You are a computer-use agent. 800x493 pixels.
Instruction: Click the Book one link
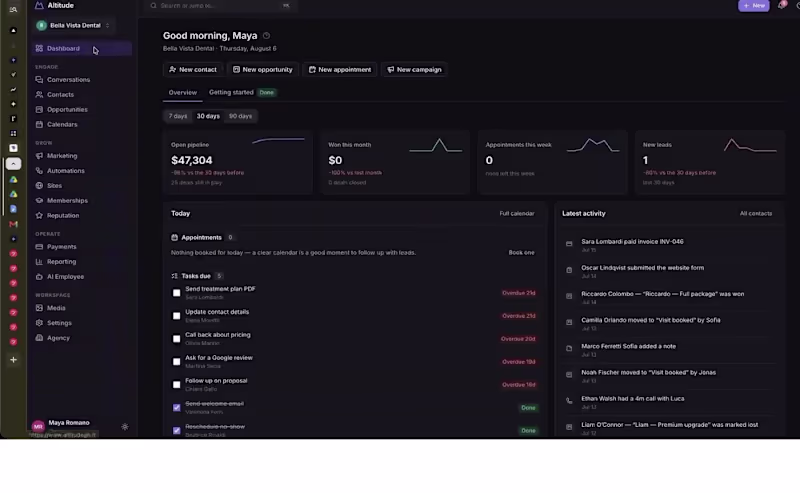pyautogui.click(x=521, y=253)
